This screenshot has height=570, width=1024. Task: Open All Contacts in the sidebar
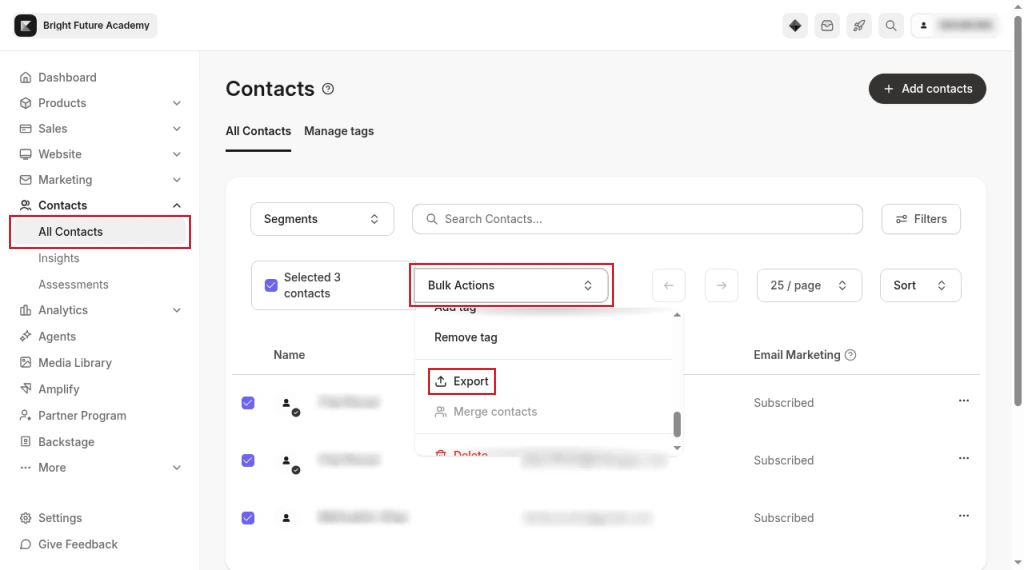pos(100,232)
